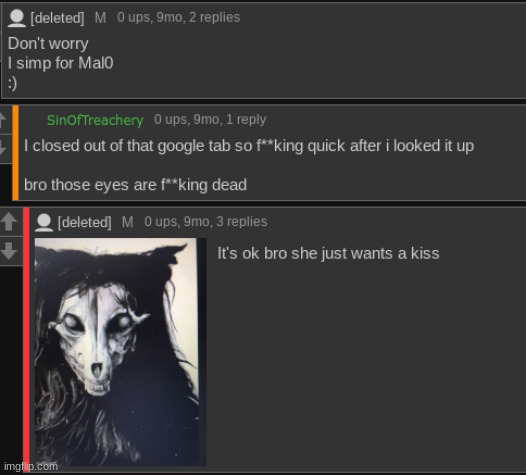Click the "those eyes are f**king dead" text

pyautogui.click(x=149, y=185)
